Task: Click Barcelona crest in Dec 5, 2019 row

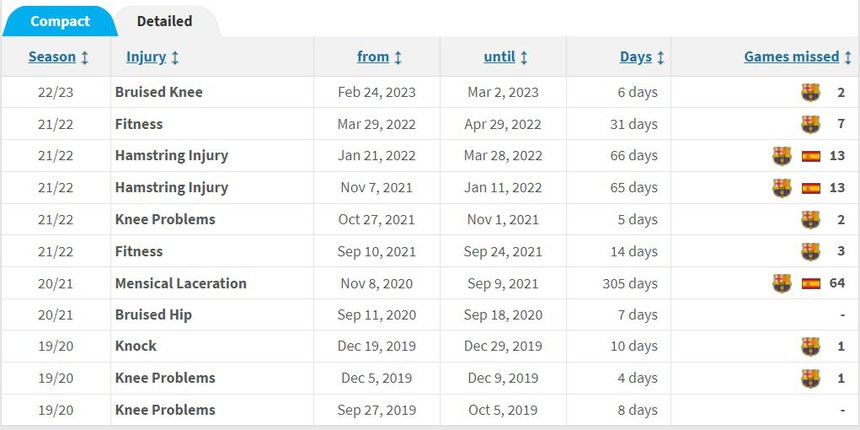Action: pyautogui.click(x=810, y=379)
